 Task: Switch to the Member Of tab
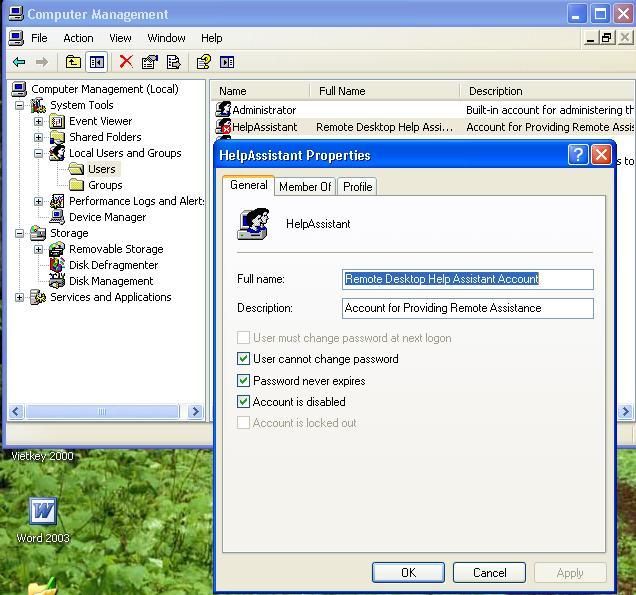click(x=305, y=187)
